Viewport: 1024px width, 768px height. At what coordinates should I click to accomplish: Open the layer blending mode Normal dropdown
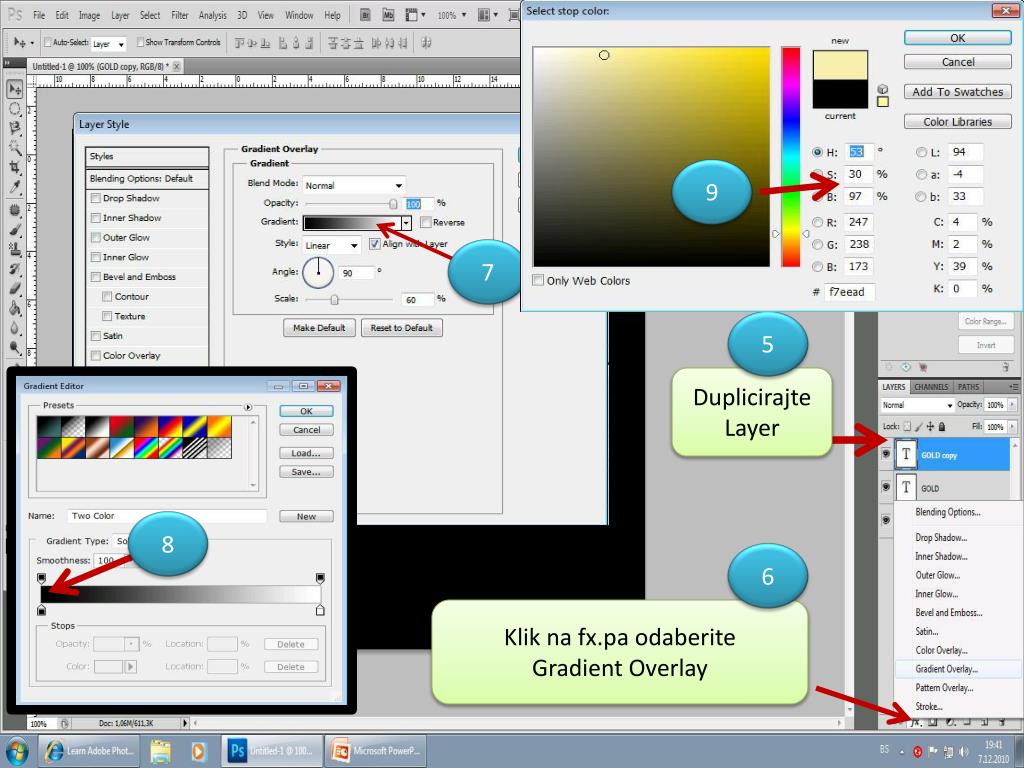(917, 405)
